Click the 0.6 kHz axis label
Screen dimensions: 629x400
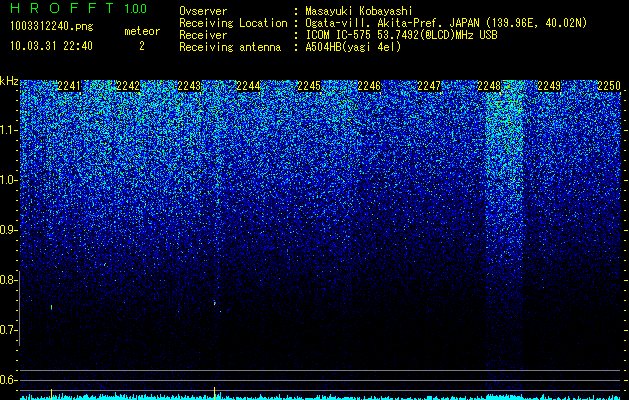pos(8,380)
